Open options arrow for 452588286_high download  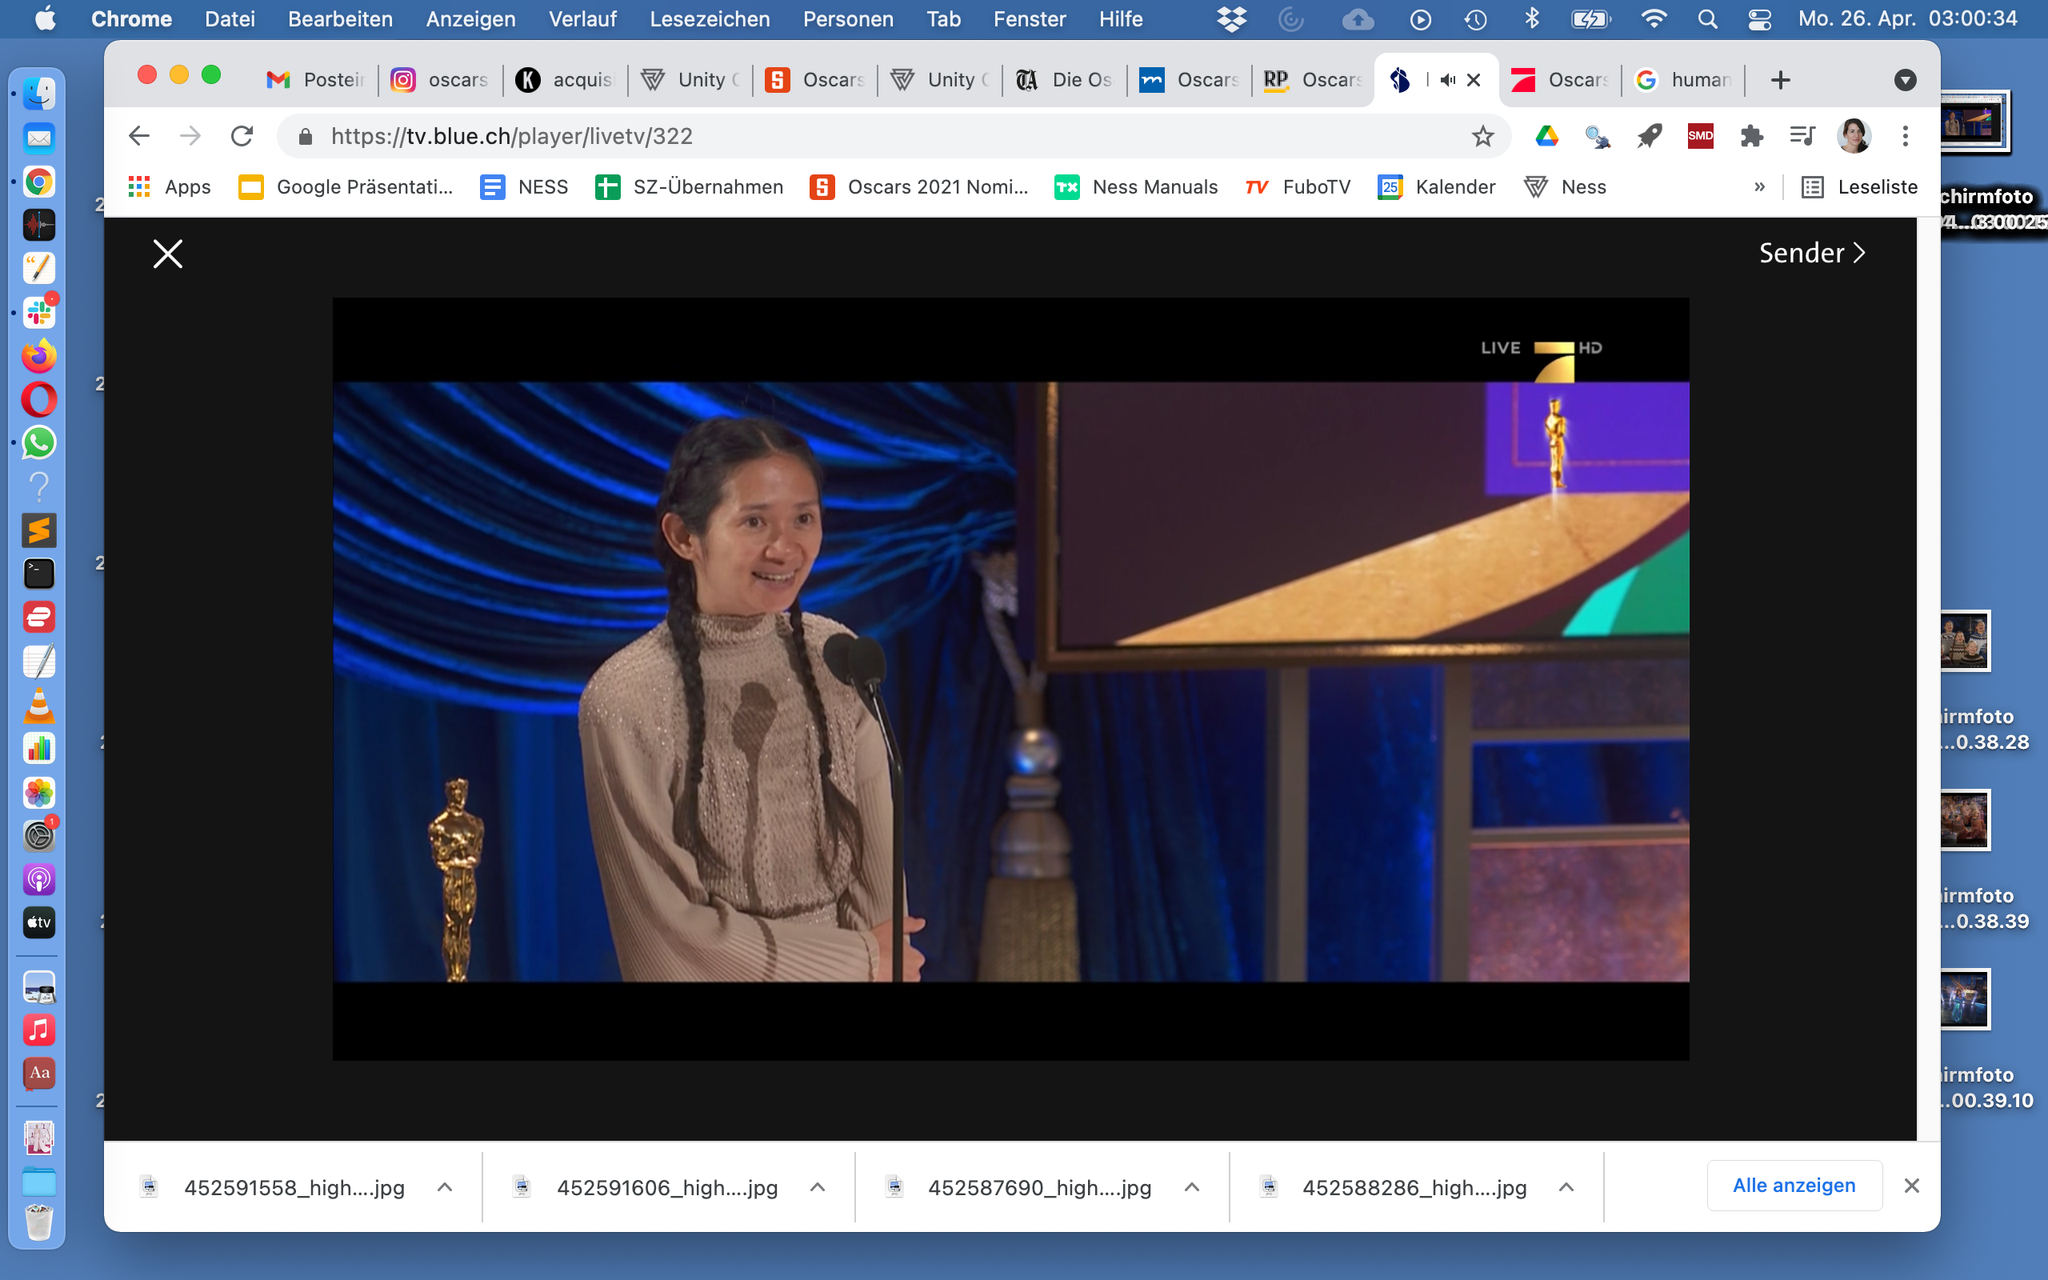[x=1566, y=1187]
